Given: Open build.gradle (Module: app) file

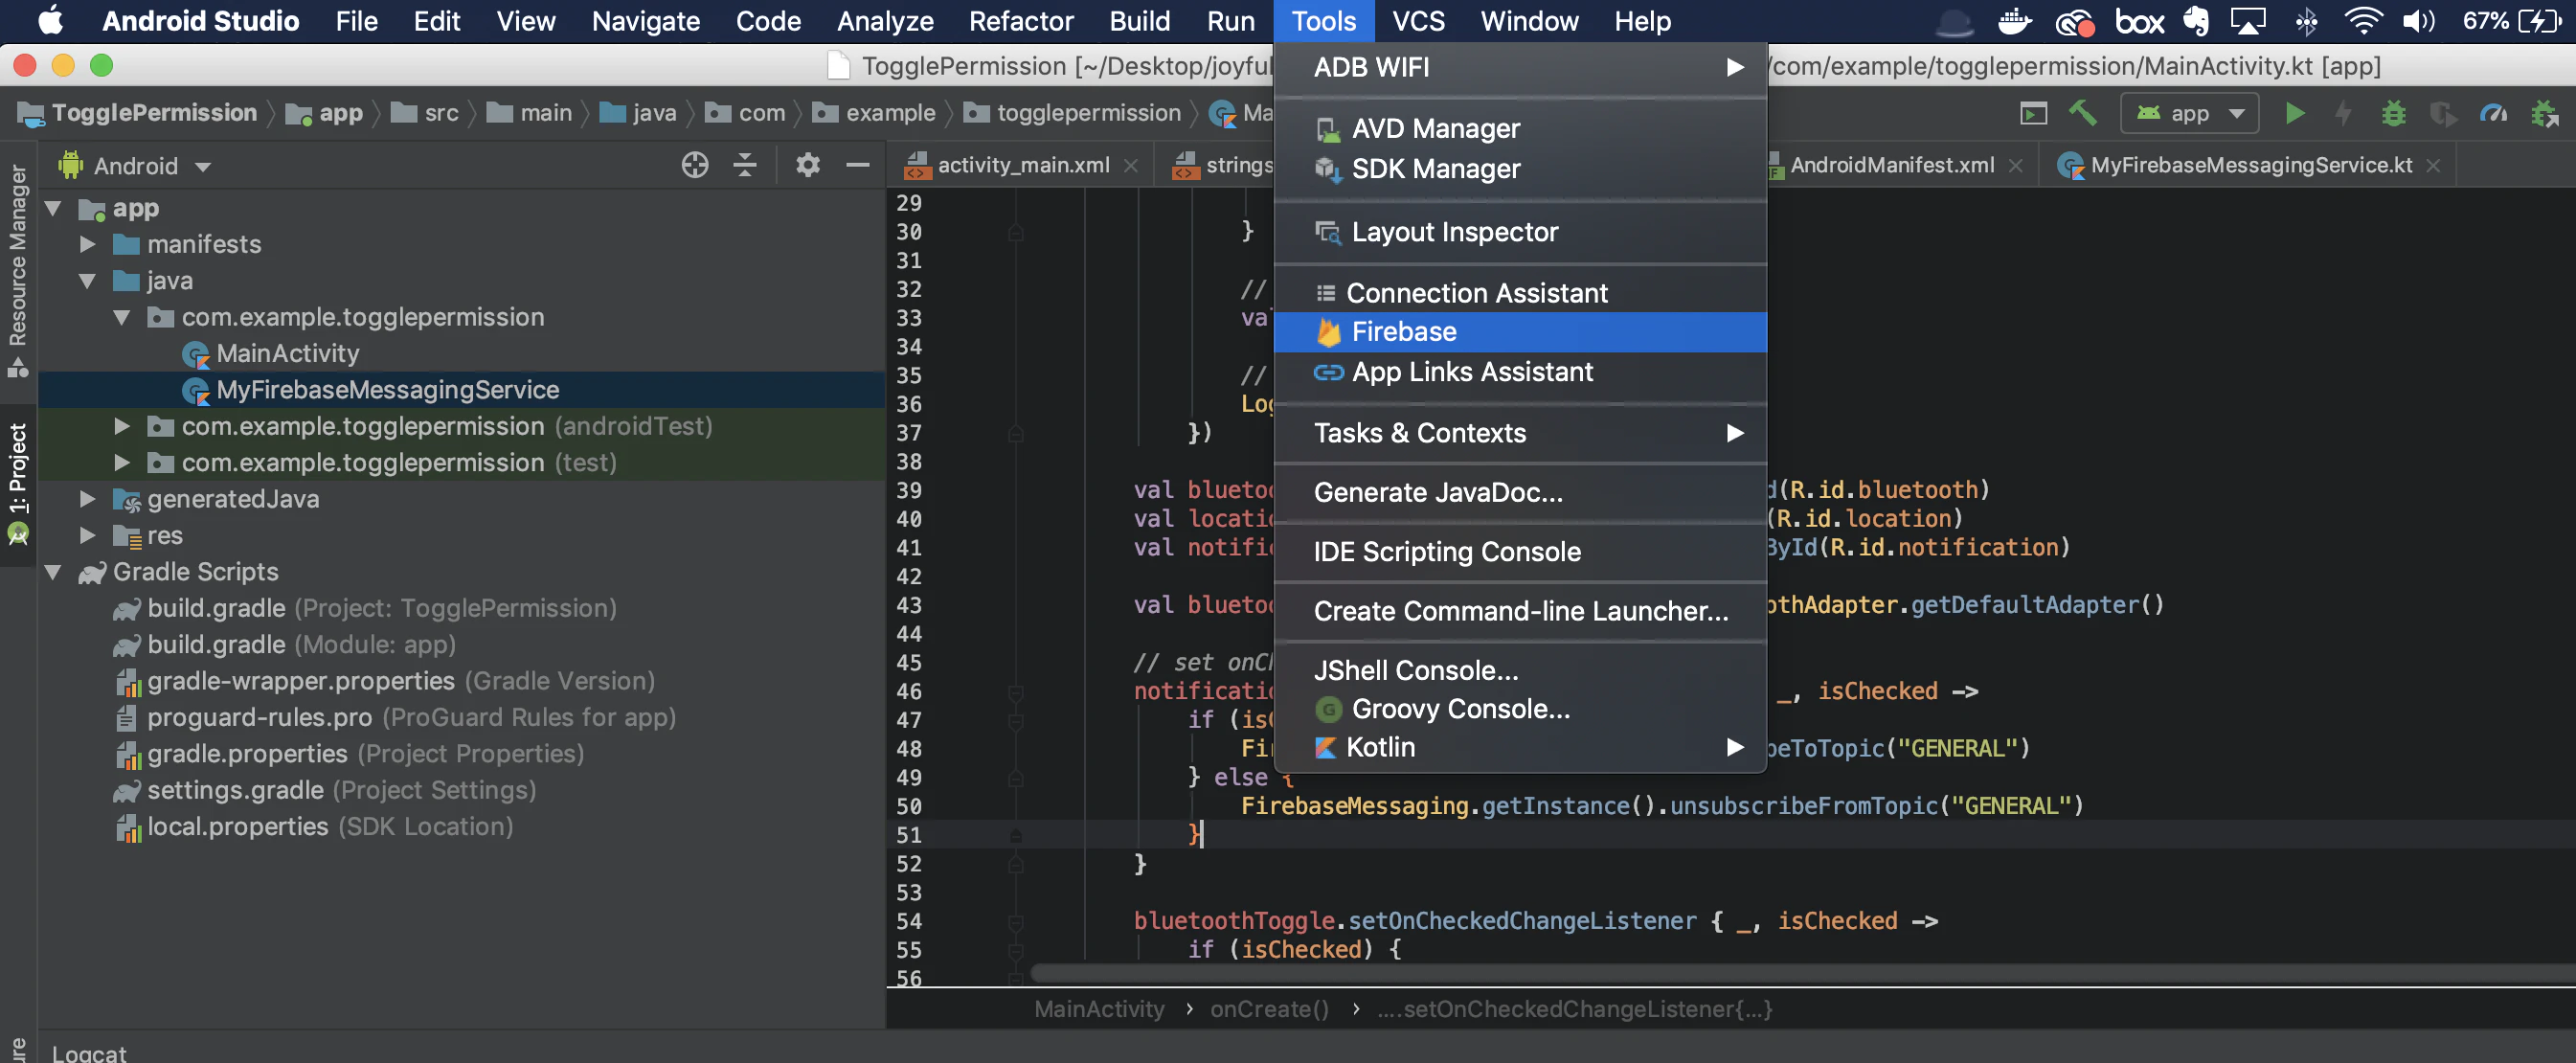Looking at the screenshot, I should (x=301, y=645).
